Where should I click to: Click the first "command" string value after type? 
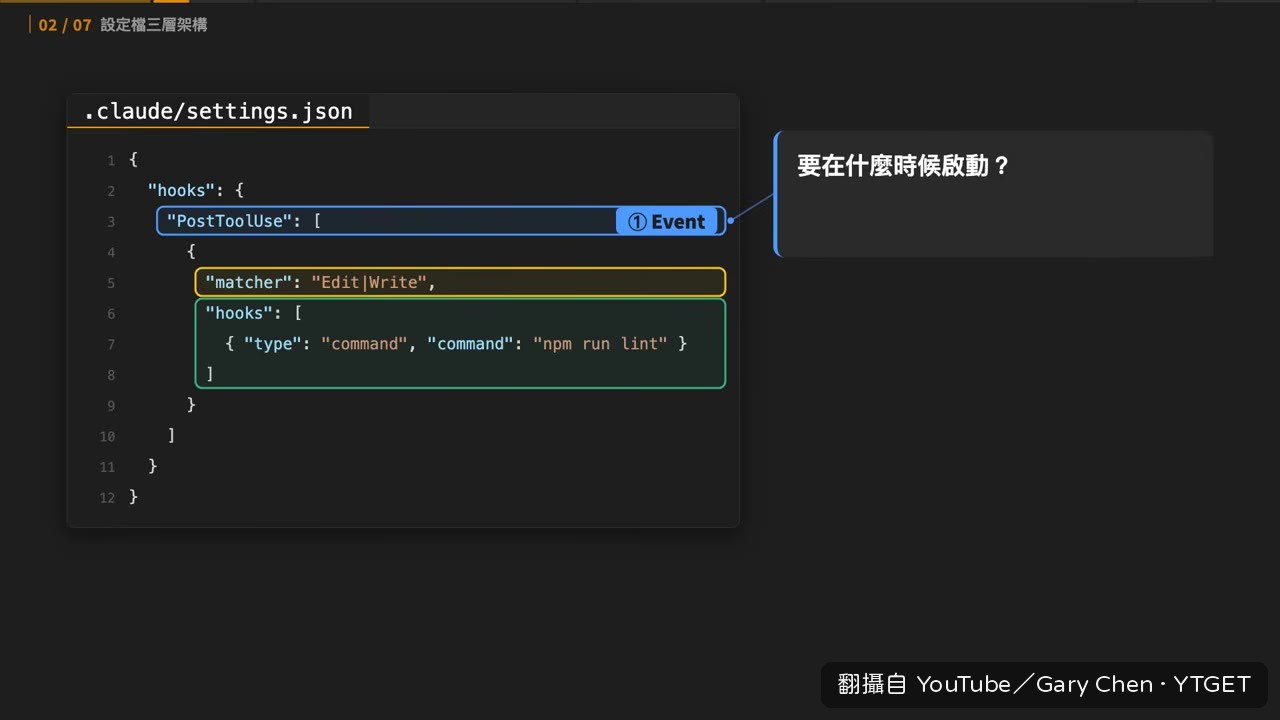364,343
